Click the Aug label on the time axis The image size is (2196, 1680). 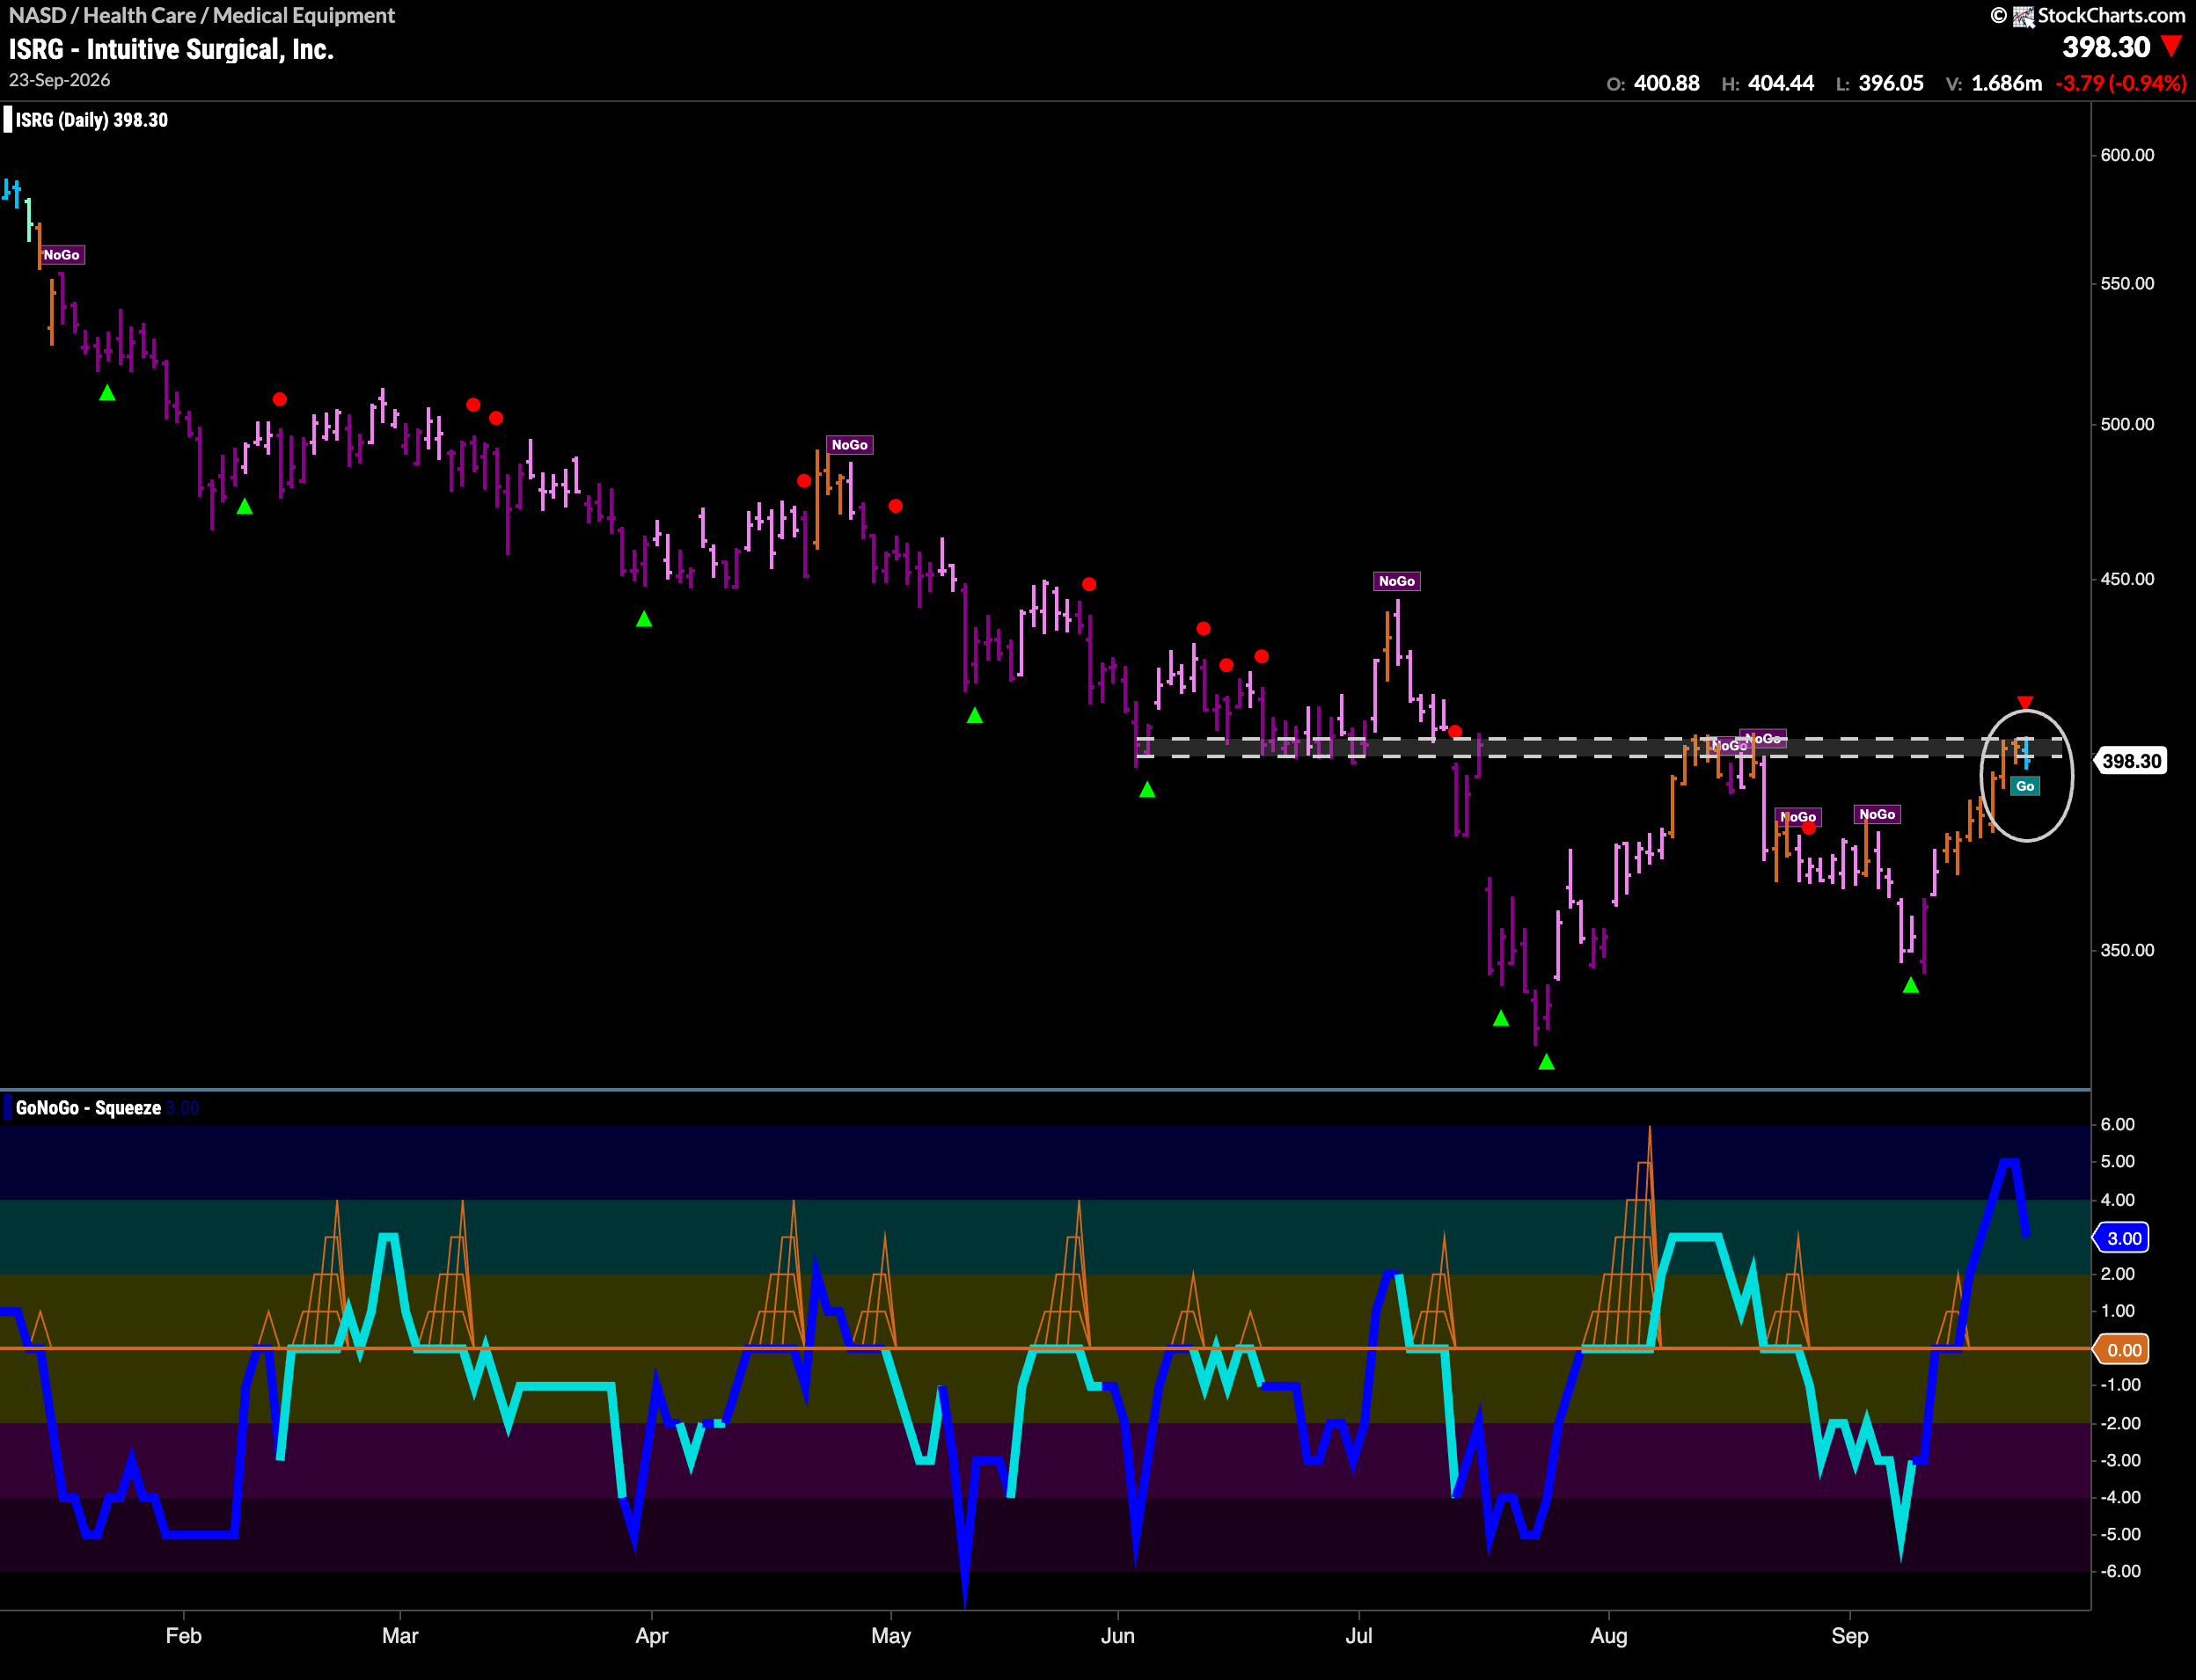(1609, 1635)
